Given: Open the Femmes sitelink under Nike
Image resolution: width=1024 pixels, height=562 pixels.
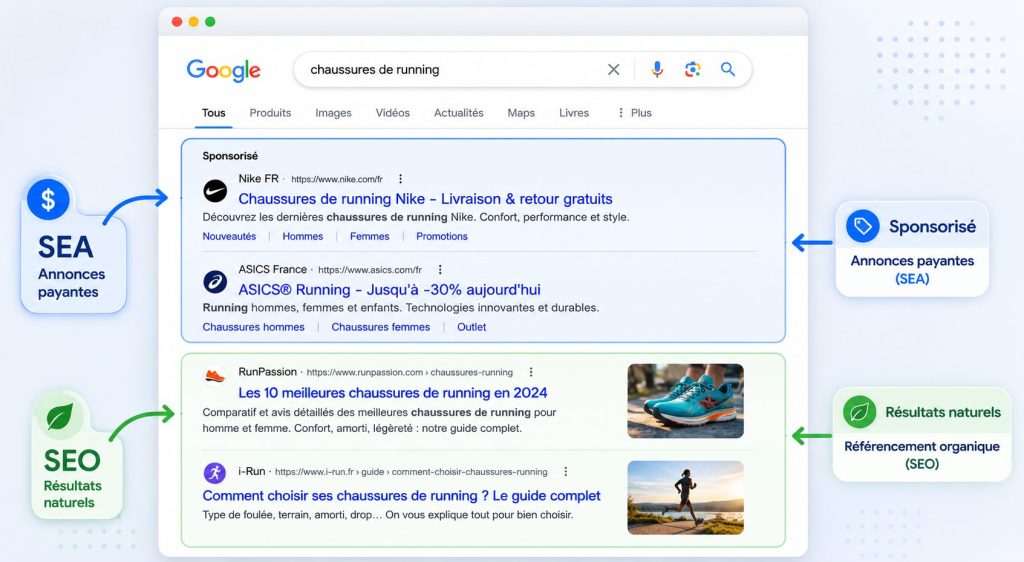Looking at the screenshot, I should [370, 236].
